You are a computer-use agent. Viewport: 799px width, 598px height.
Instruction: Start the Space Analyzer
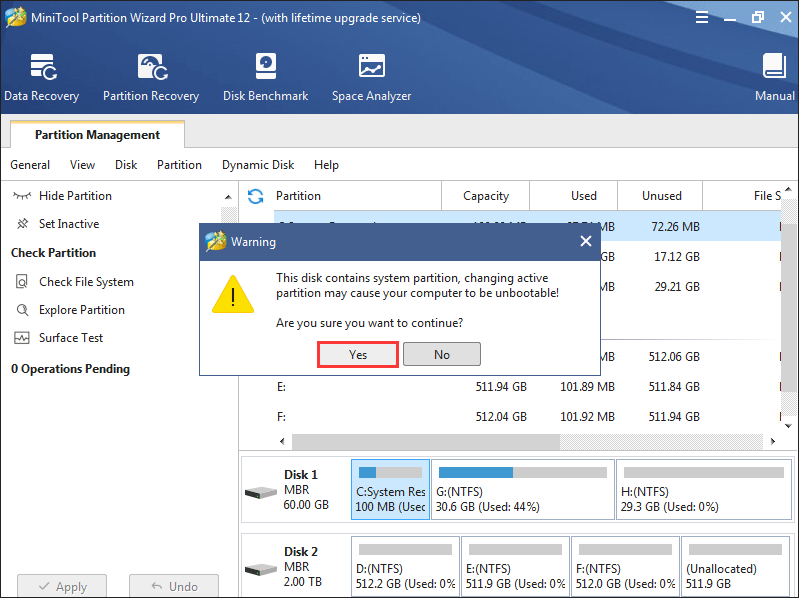coord(371,77)
